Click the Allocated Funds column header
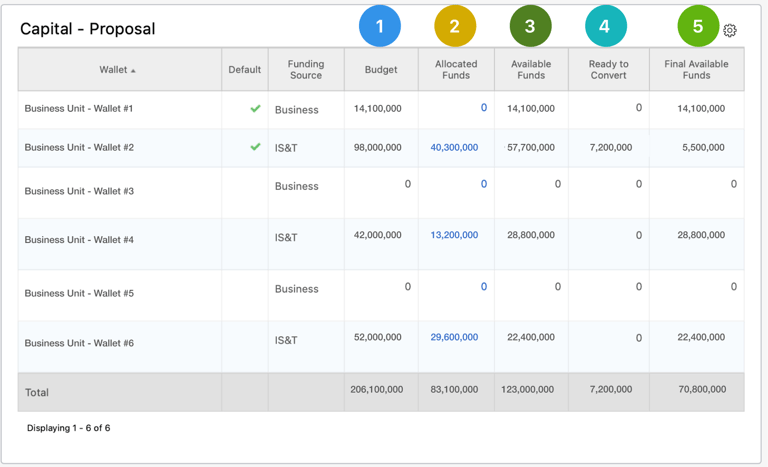The height and width of the screenshot is (467, 768). (456, 70)
